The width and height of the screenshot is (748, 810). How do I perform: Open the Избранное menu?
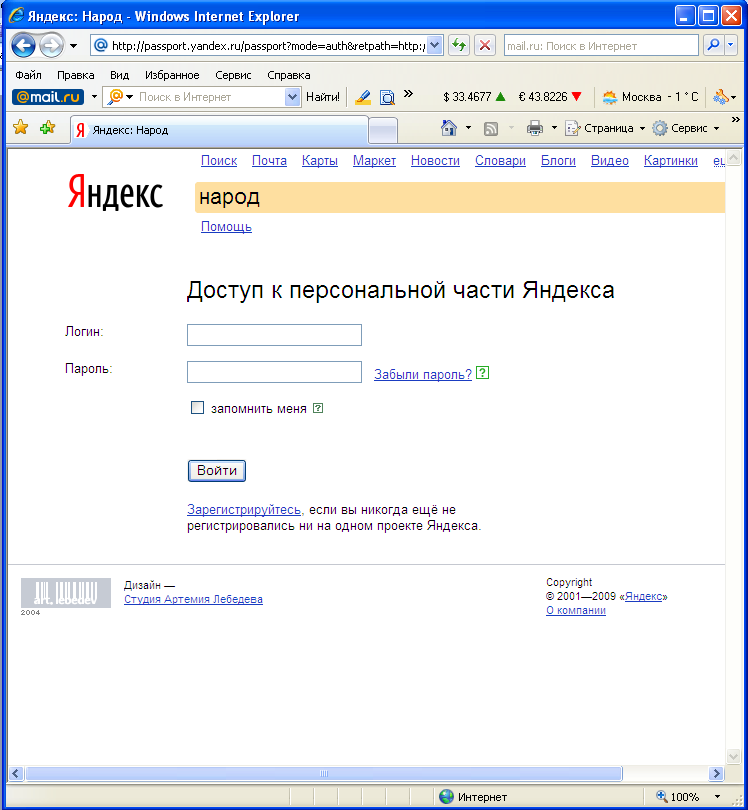[x=172, y=75]
